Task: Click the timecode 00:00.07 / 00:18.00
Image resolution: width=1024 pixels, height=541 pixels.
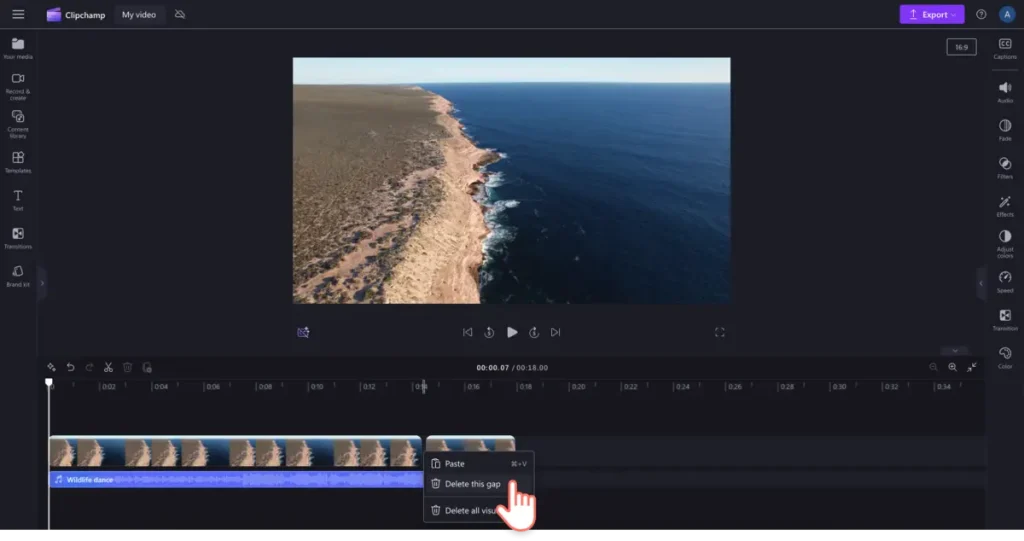Action: [x=512, y=367]
